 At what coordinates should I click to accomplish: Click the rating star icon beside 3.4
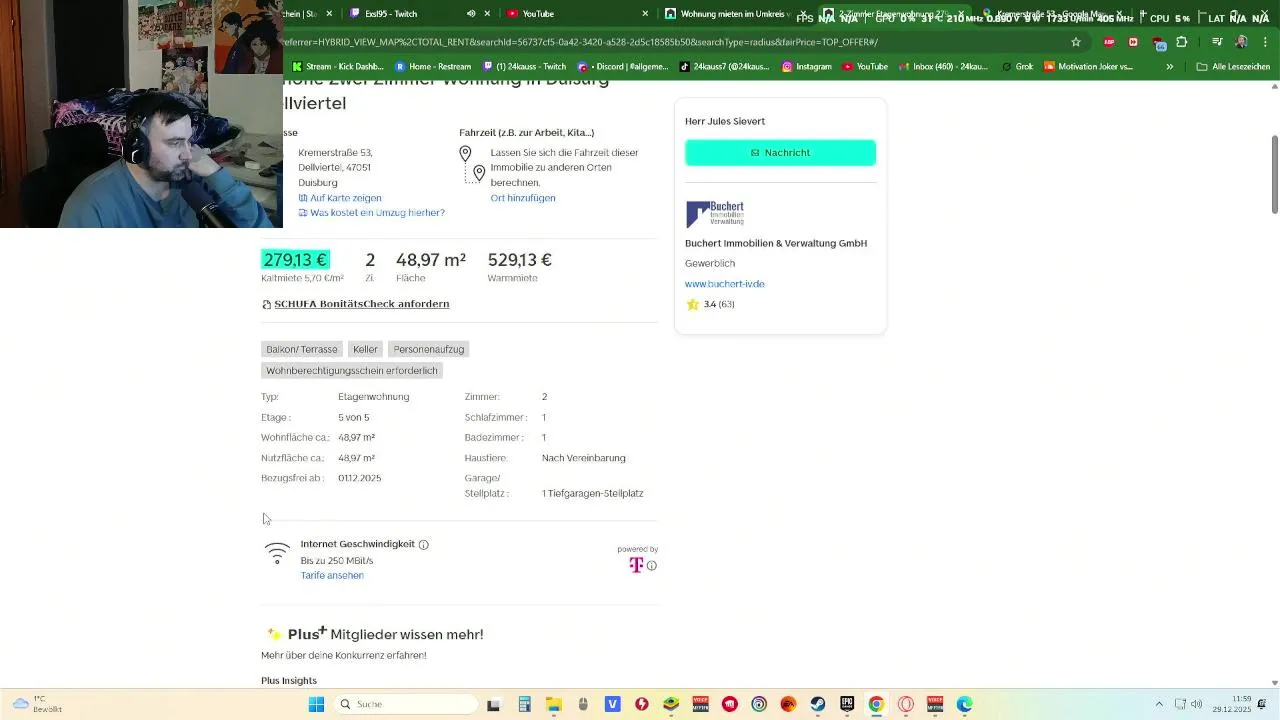tap(692, 304)
